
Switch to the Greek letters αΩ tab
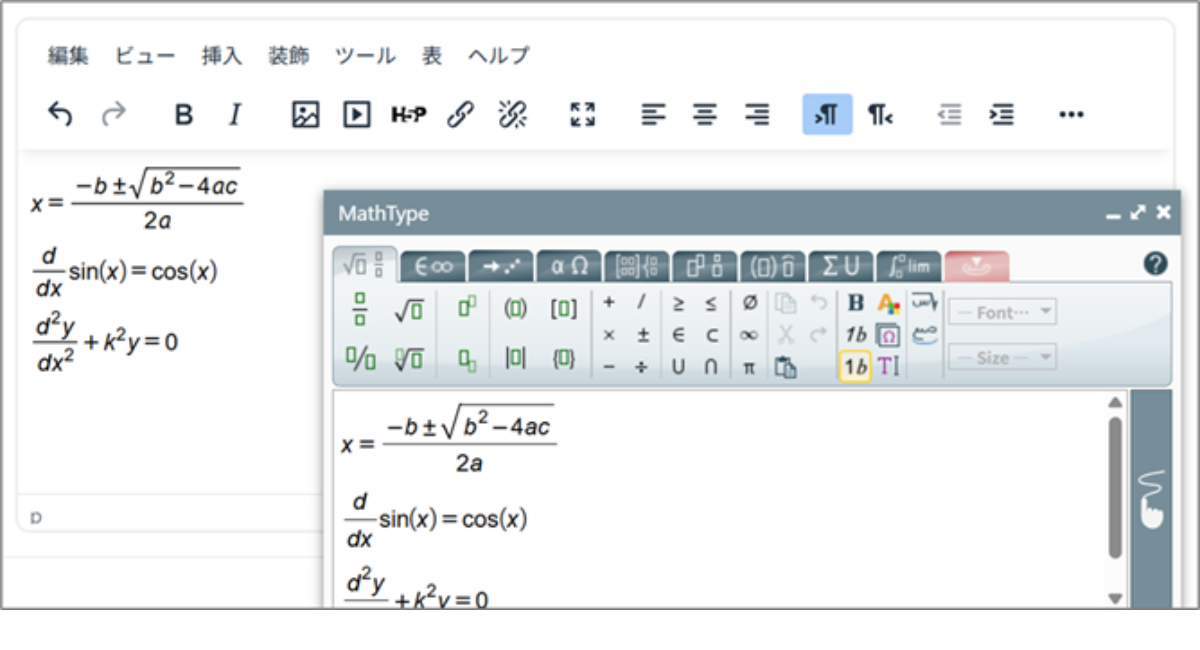[567, 265]
